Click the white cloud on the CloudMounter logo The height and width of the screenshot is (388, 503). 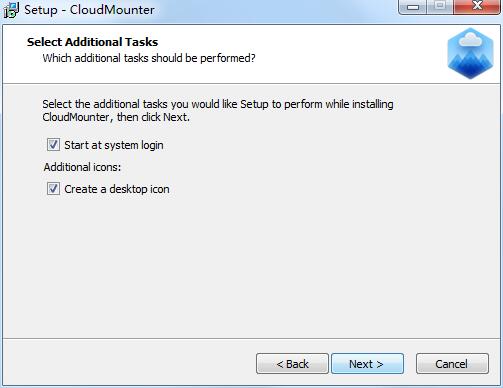click(470, 41)
